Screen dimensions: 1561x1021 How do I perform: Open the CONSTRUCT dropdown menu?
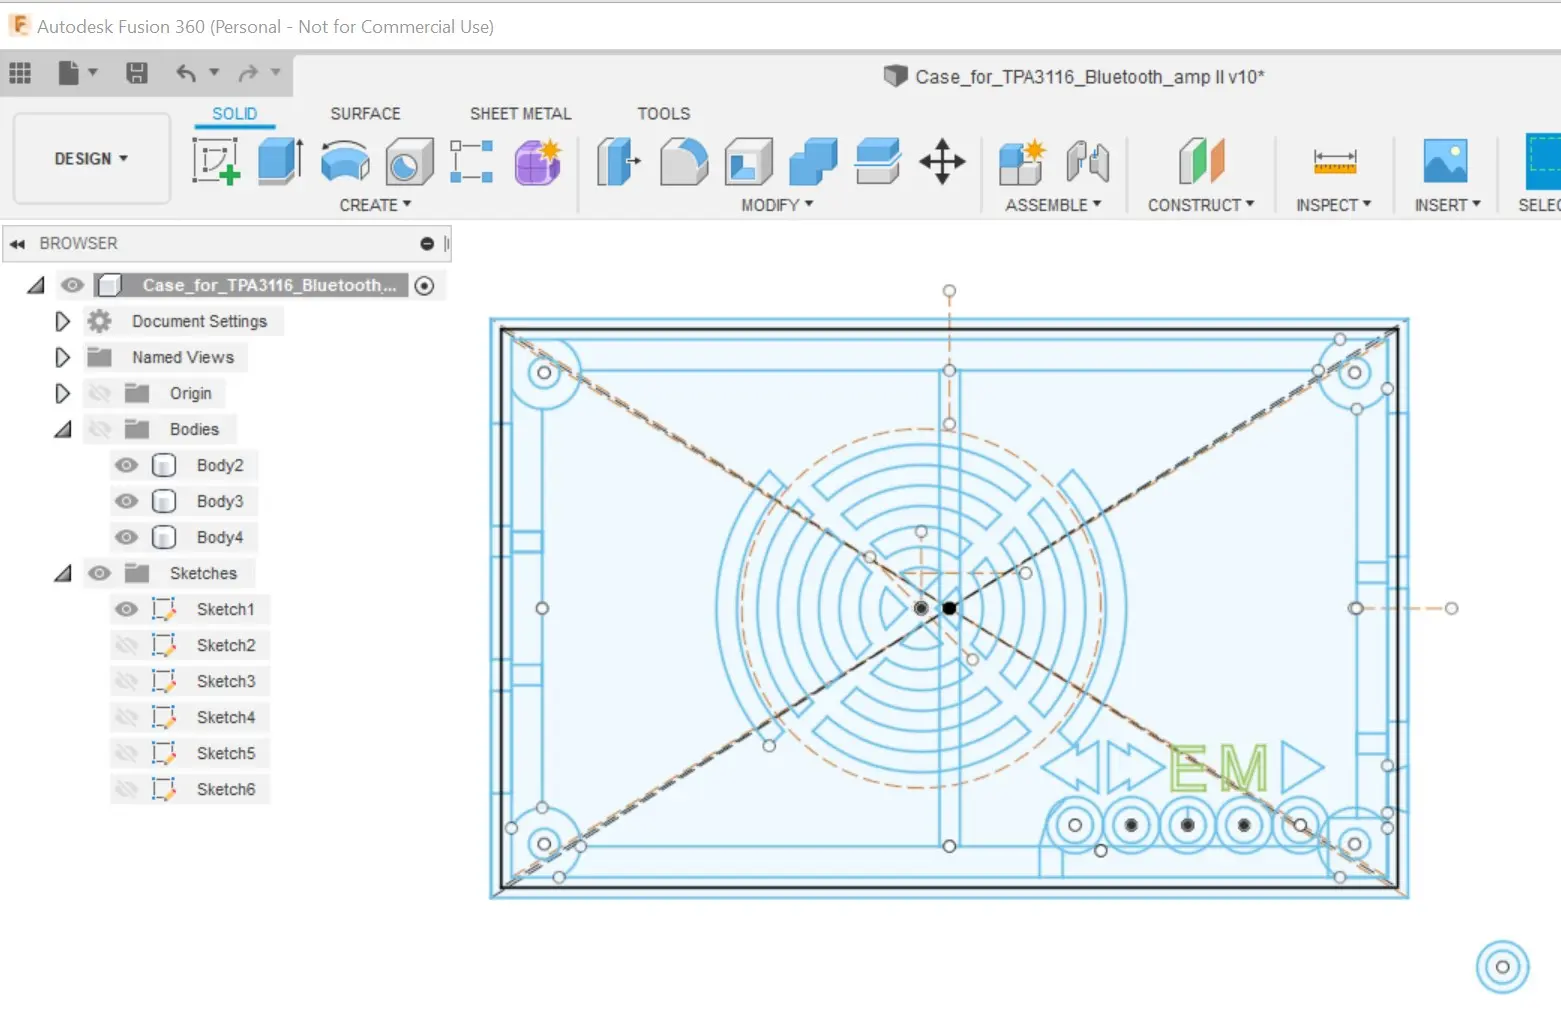pyautogui.click(x=1201, y=205)
